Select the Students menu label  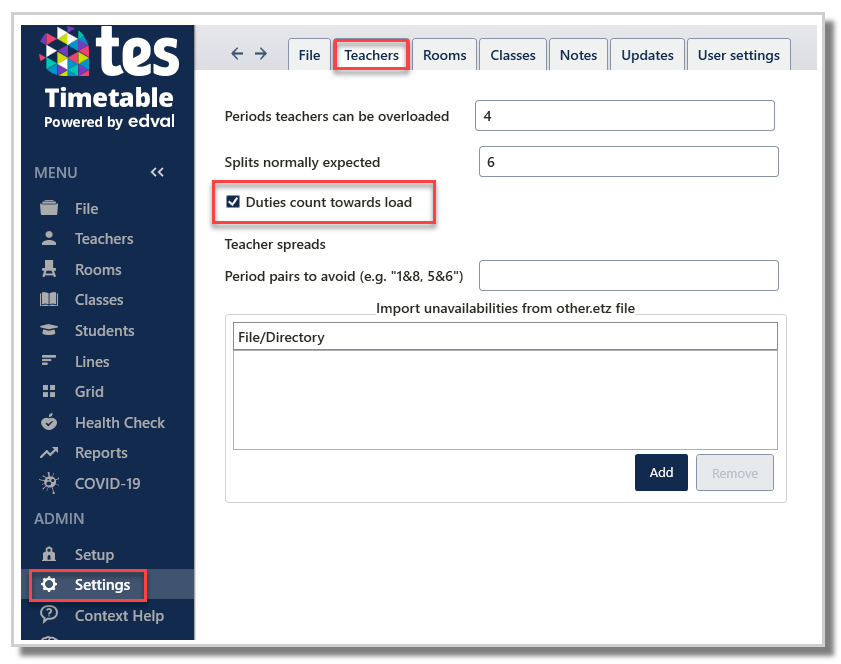pyautogui.click(x=105, y=330)
